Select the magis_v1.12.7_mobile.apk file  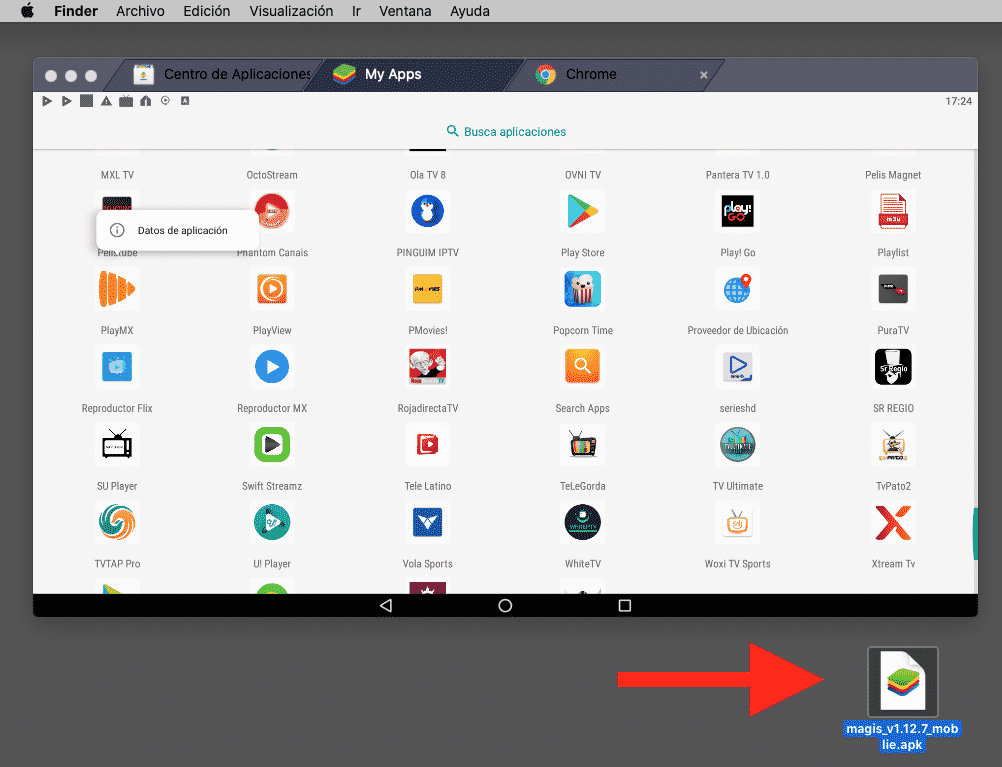pos(902,681)
